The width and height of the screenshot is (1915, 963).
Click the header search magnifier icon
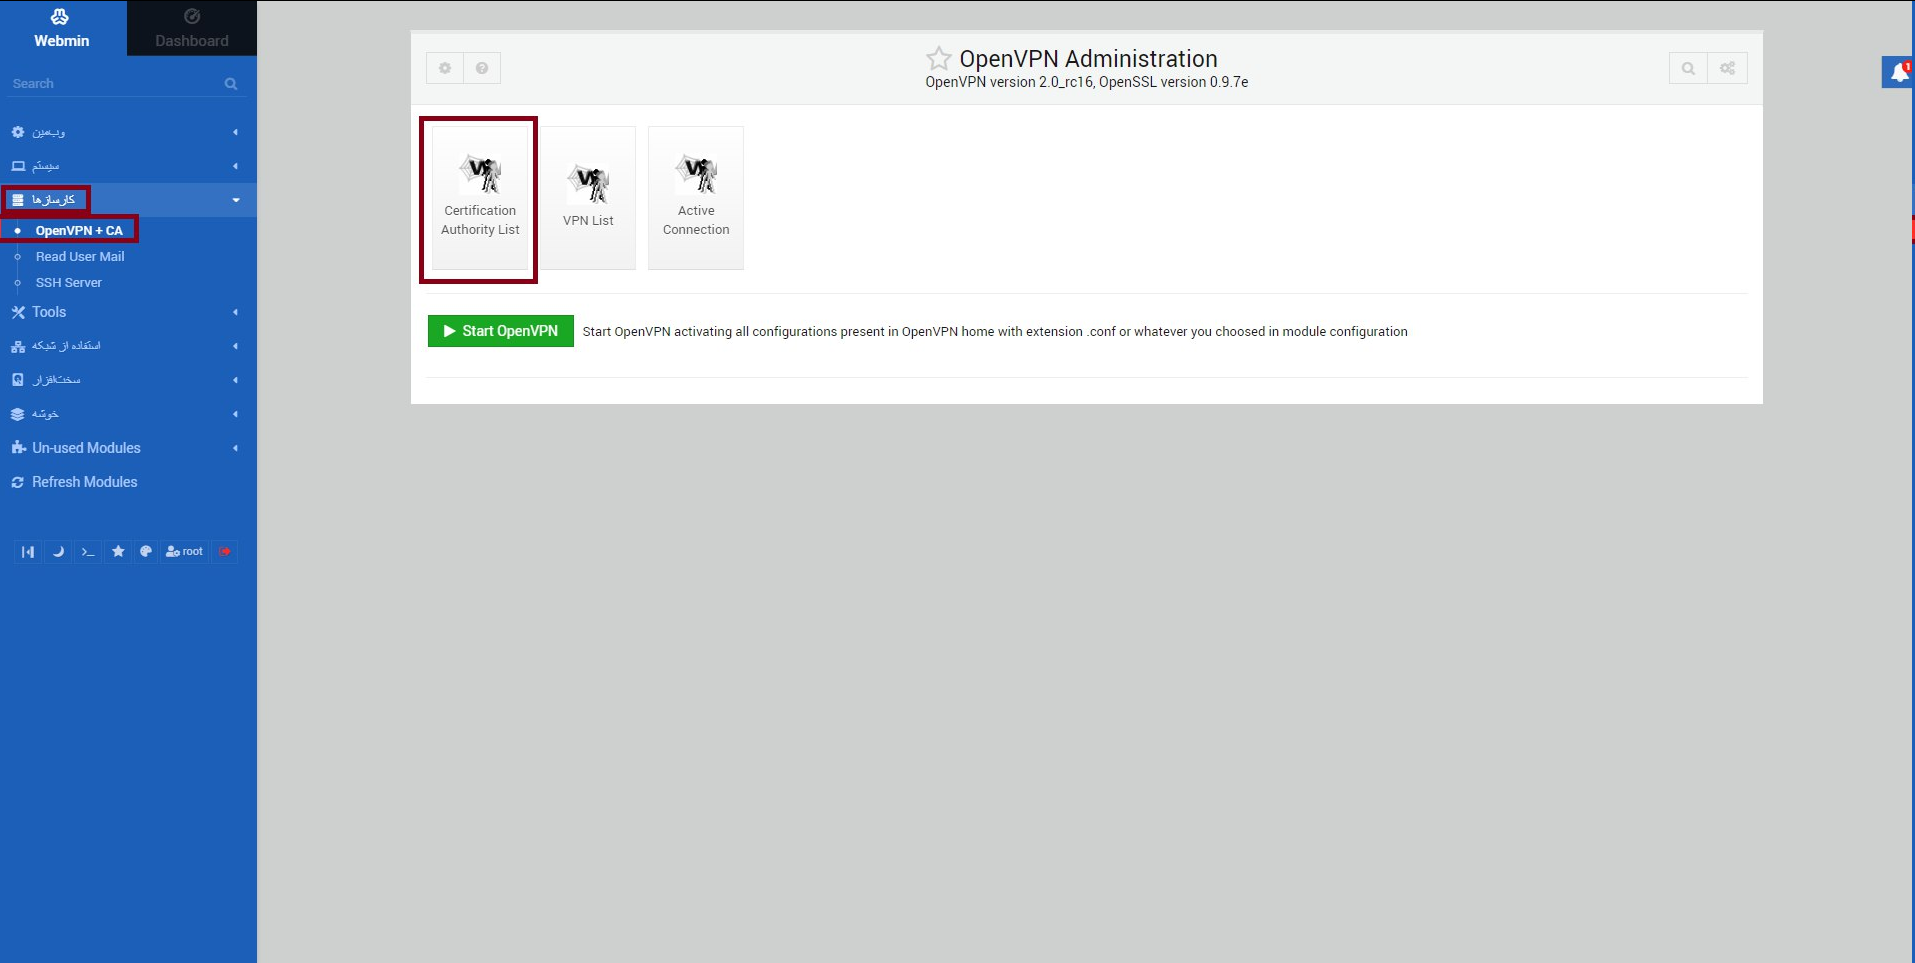1688,68
